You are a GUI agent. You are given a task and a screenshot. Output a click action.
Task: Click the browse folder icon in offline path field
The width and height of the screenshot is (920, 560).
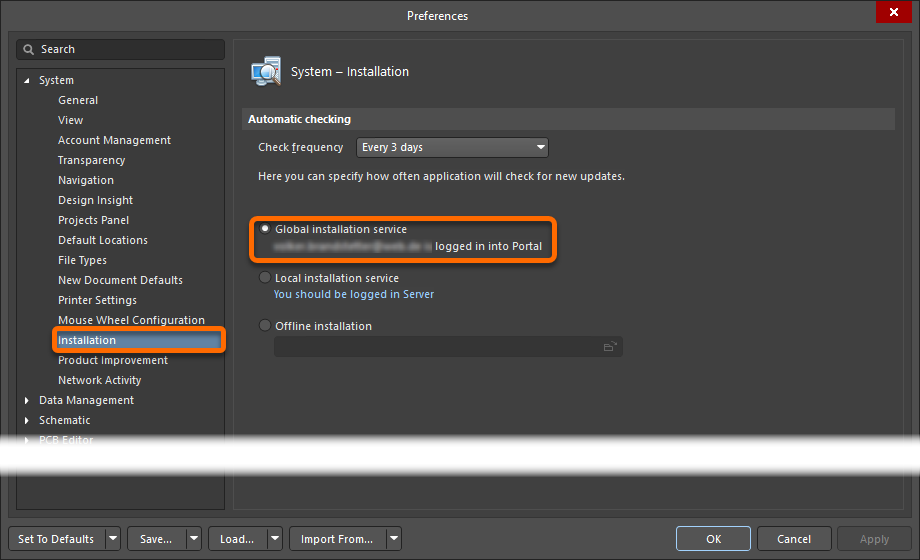(x=610, y=347)
